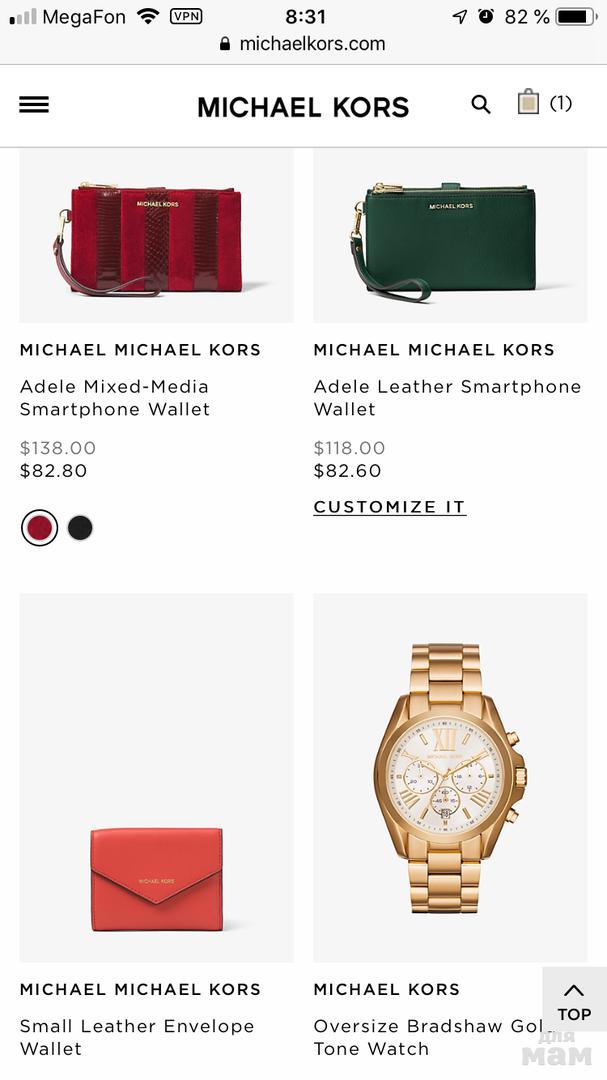Open Adele Leather Smartphone Wallet title
607x1080 pixels.
pos(447,397)
